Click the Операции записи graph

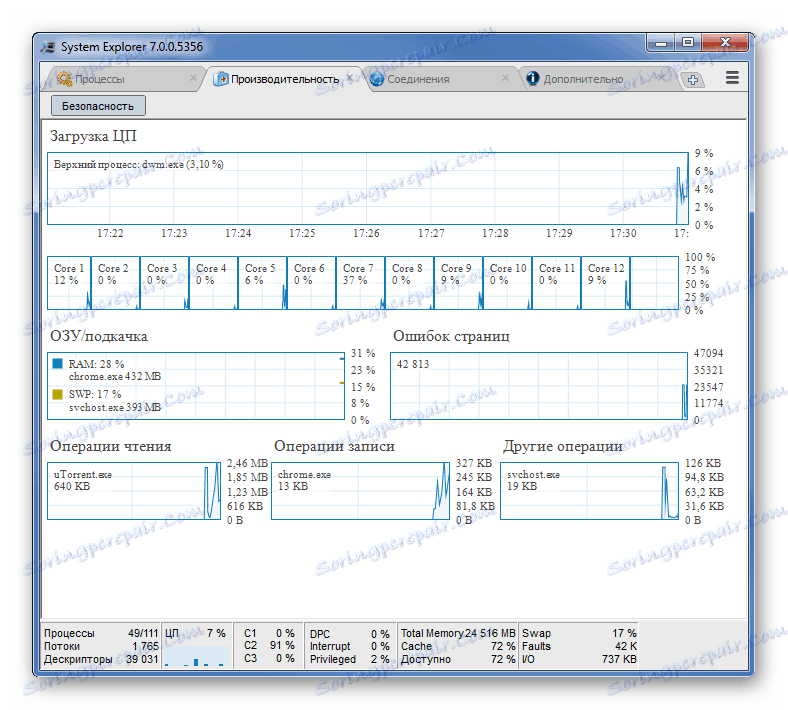click(x=360, y=491)
